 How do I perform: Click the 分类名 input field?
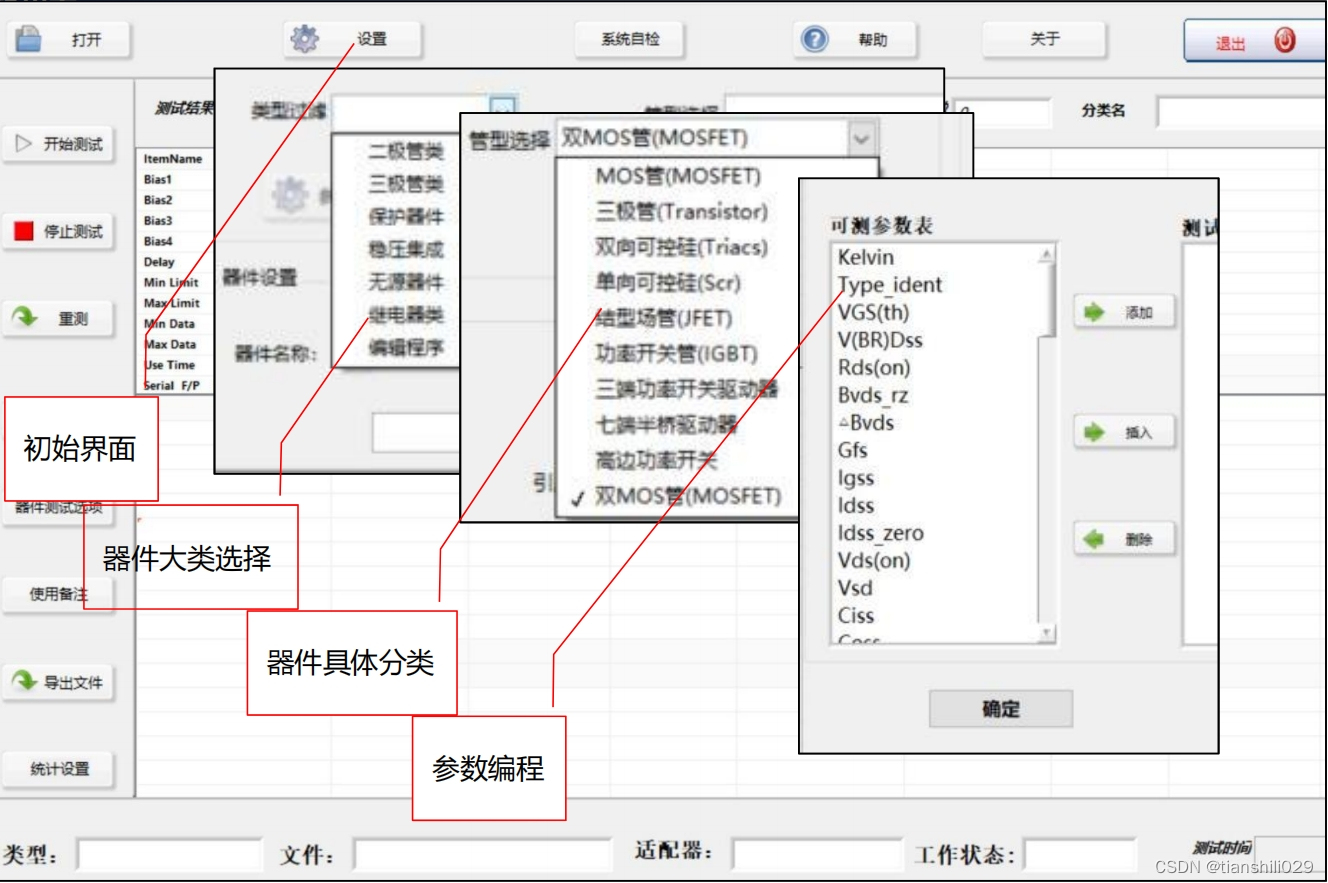tap(1242, 112)
